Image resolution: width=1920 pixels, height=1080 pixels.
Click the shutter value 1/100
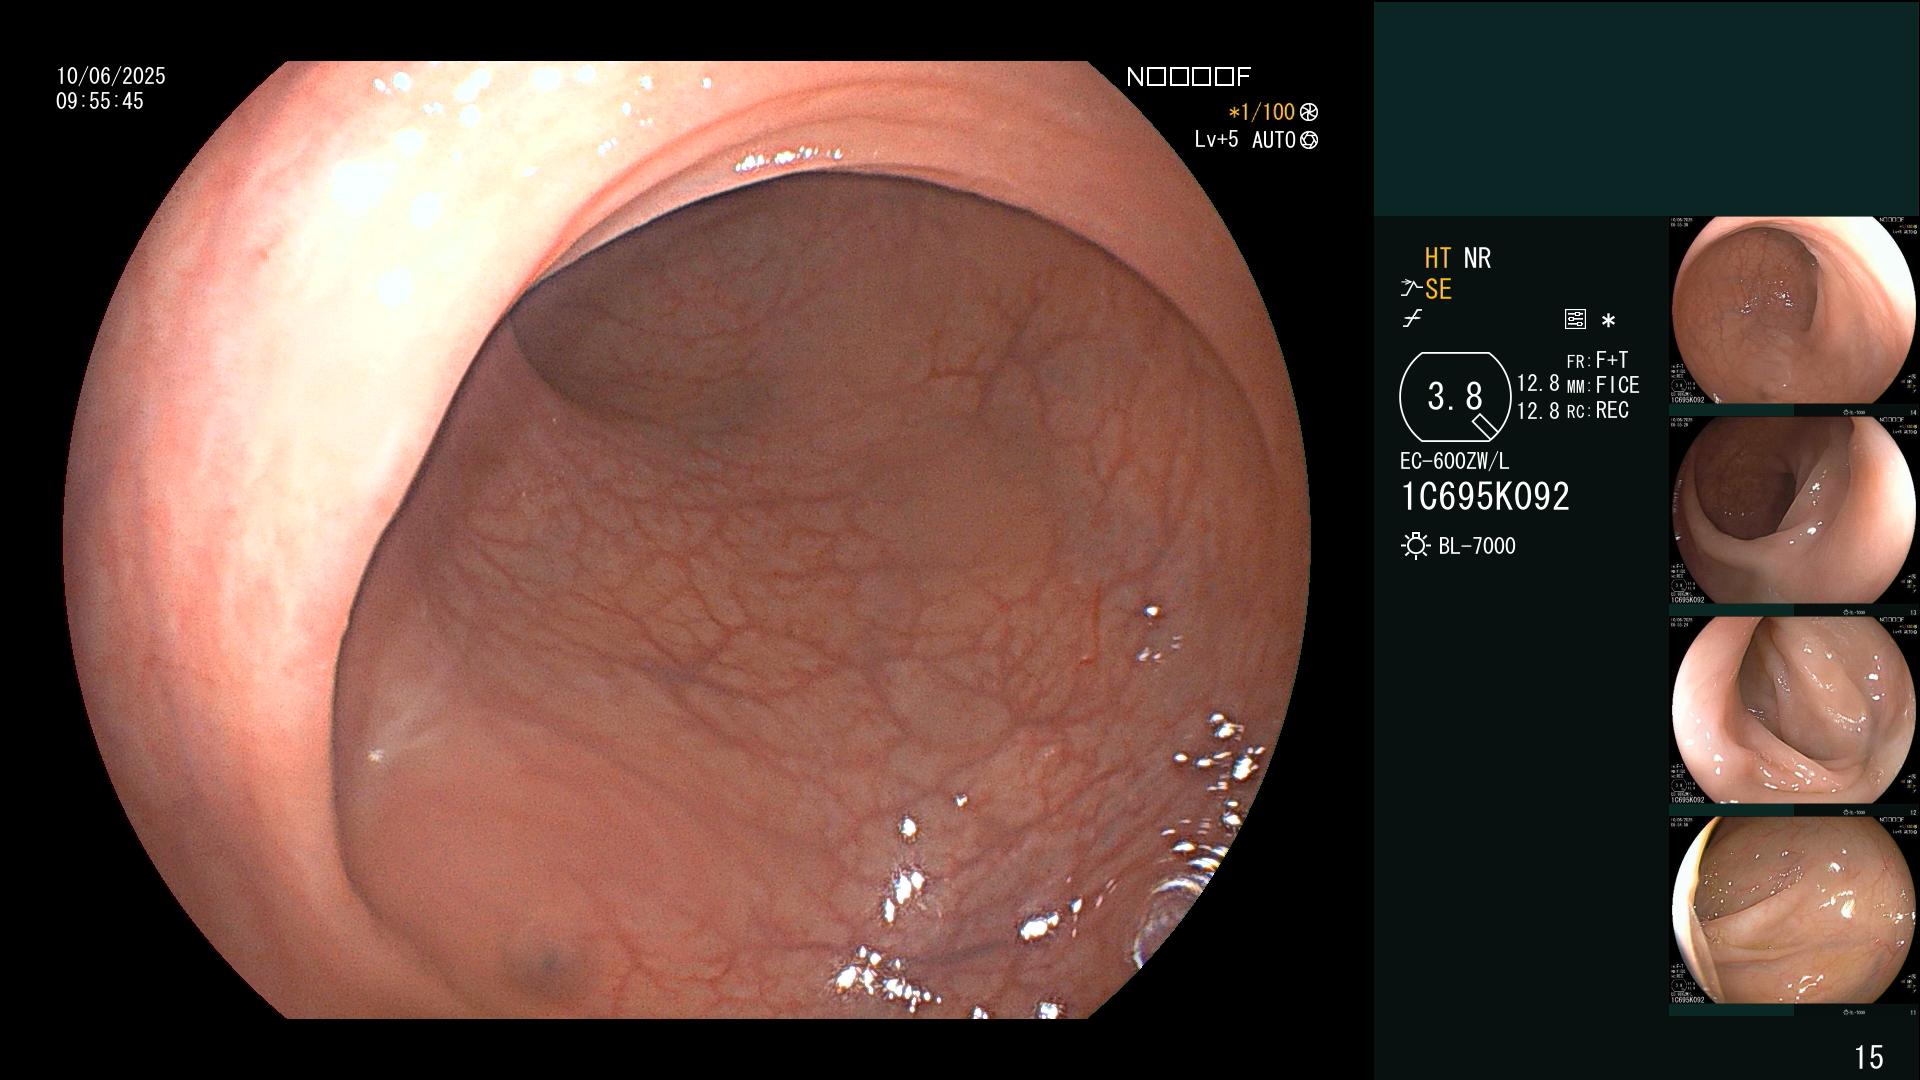pyautogui.click(x=1262, y=112)
